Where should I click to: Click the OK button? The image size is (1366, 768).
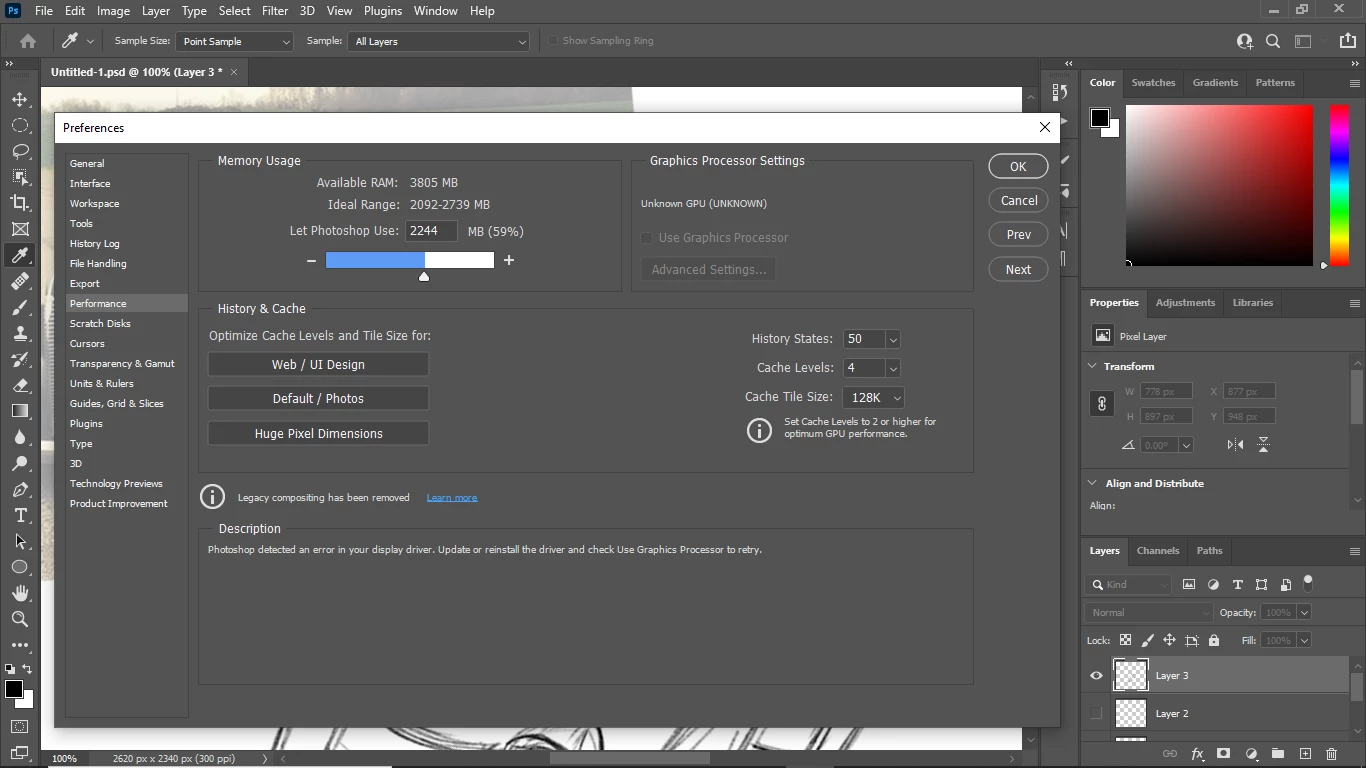tap(1018, 167)
